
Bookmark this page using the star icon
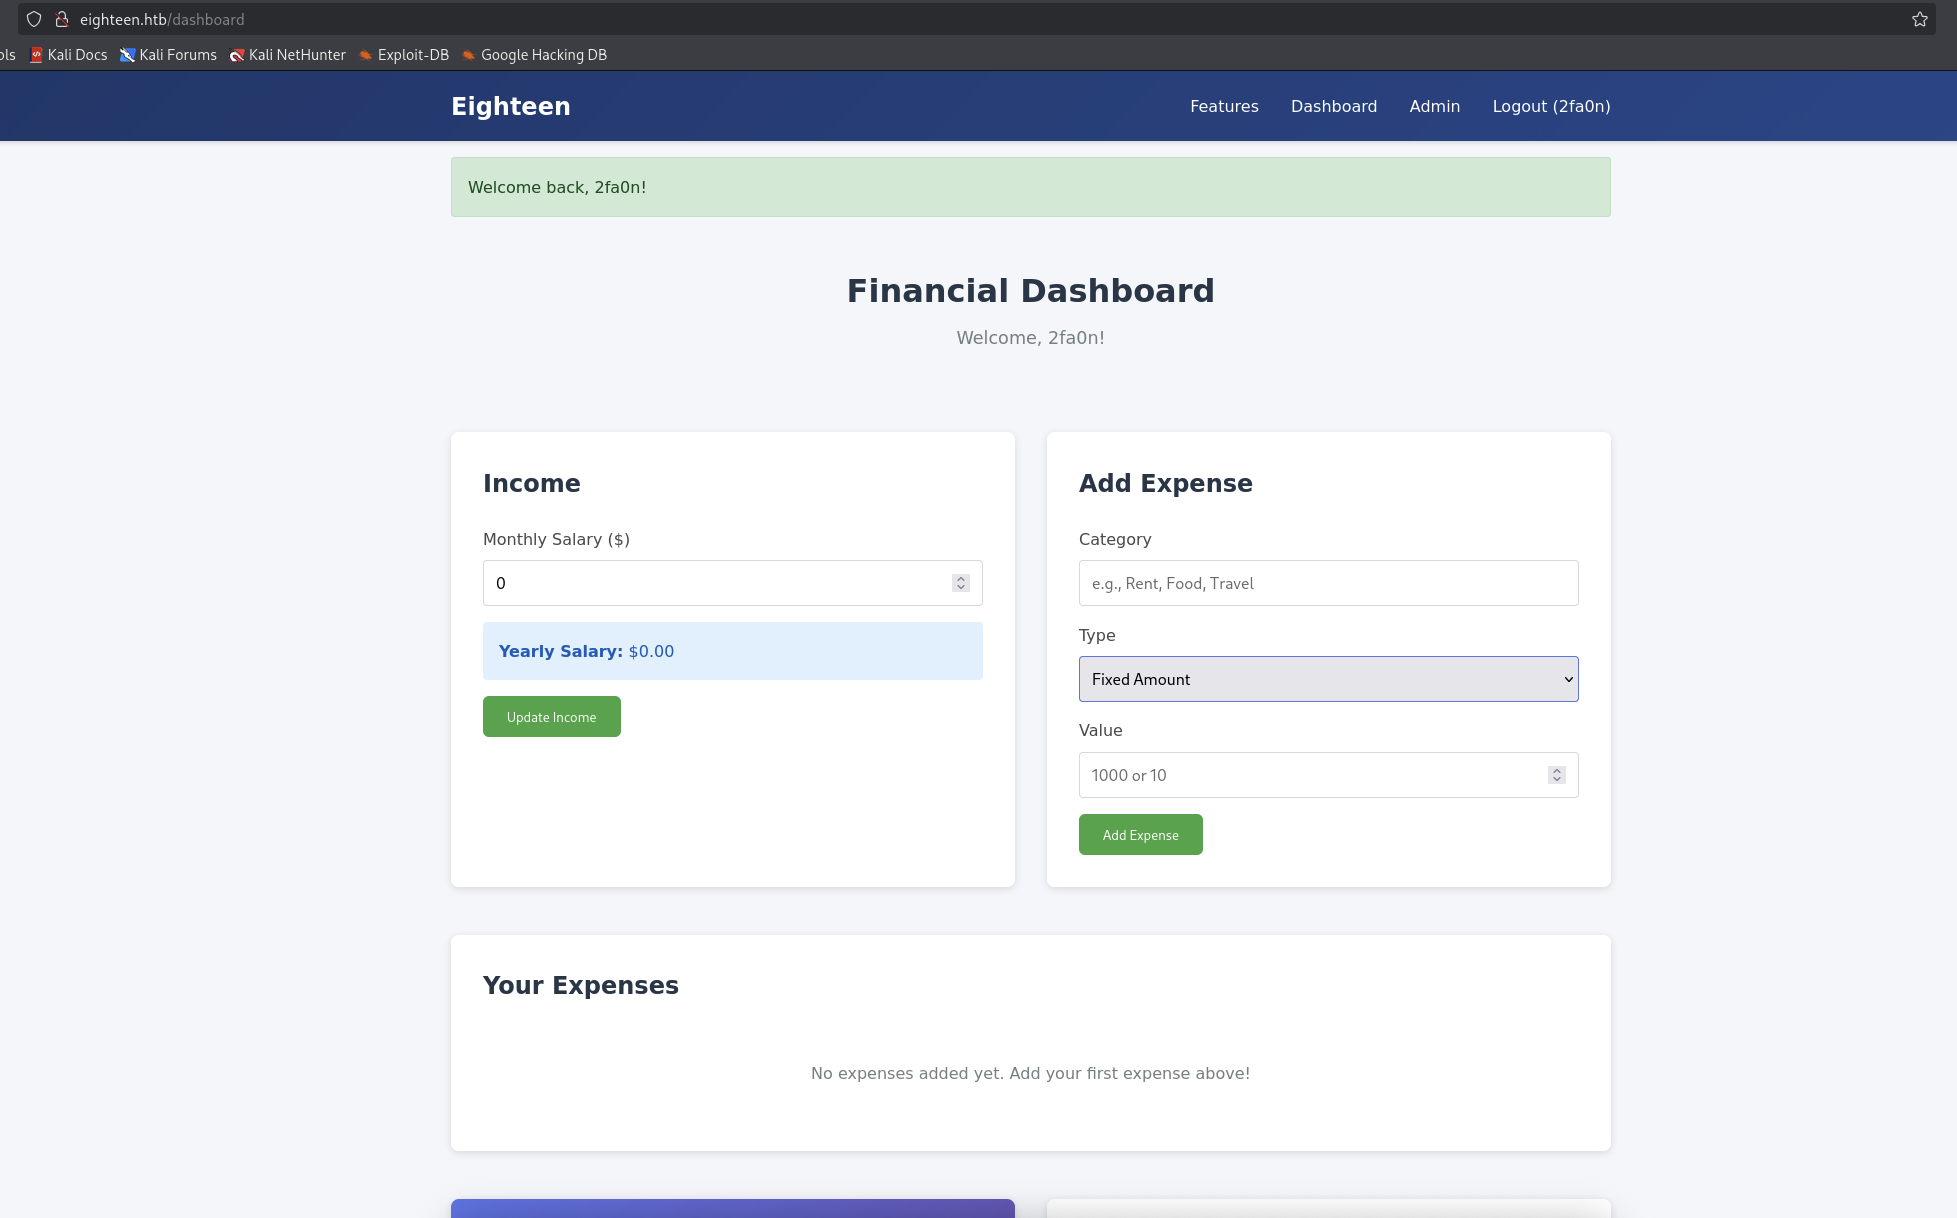[1919, 19]
